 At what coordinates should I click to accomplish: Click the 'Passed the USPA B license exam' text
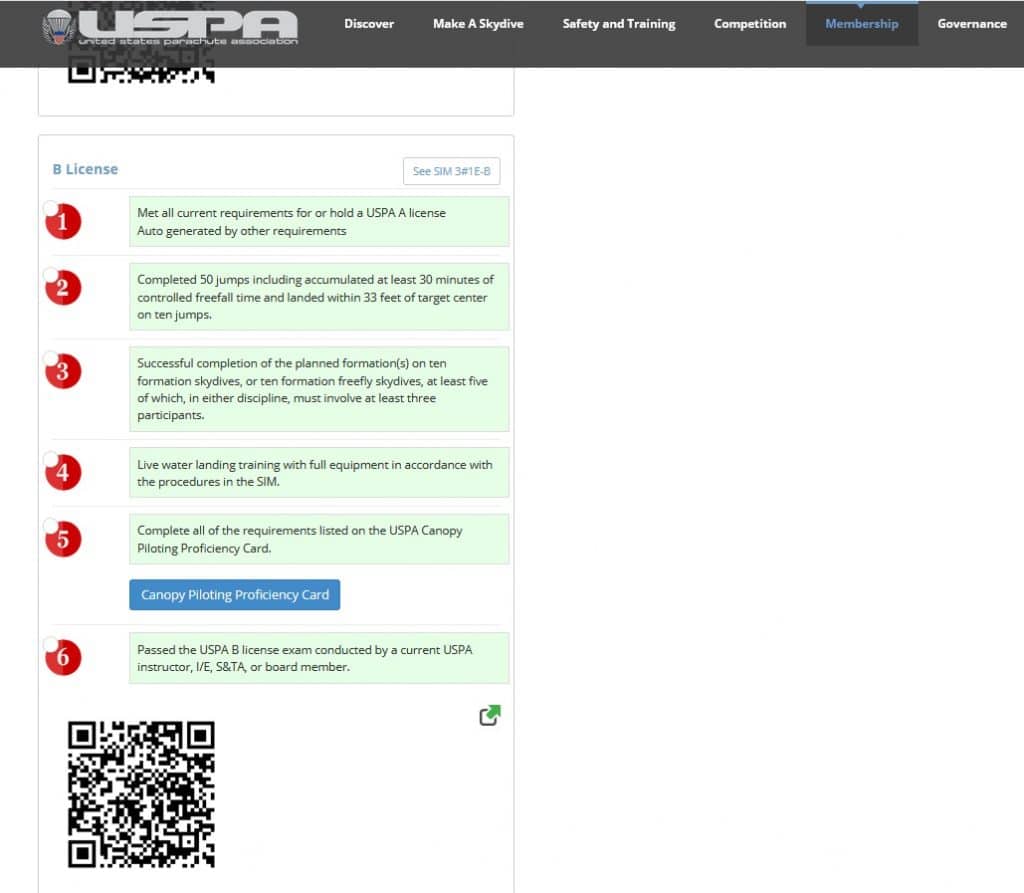click(x=319, y=658)
